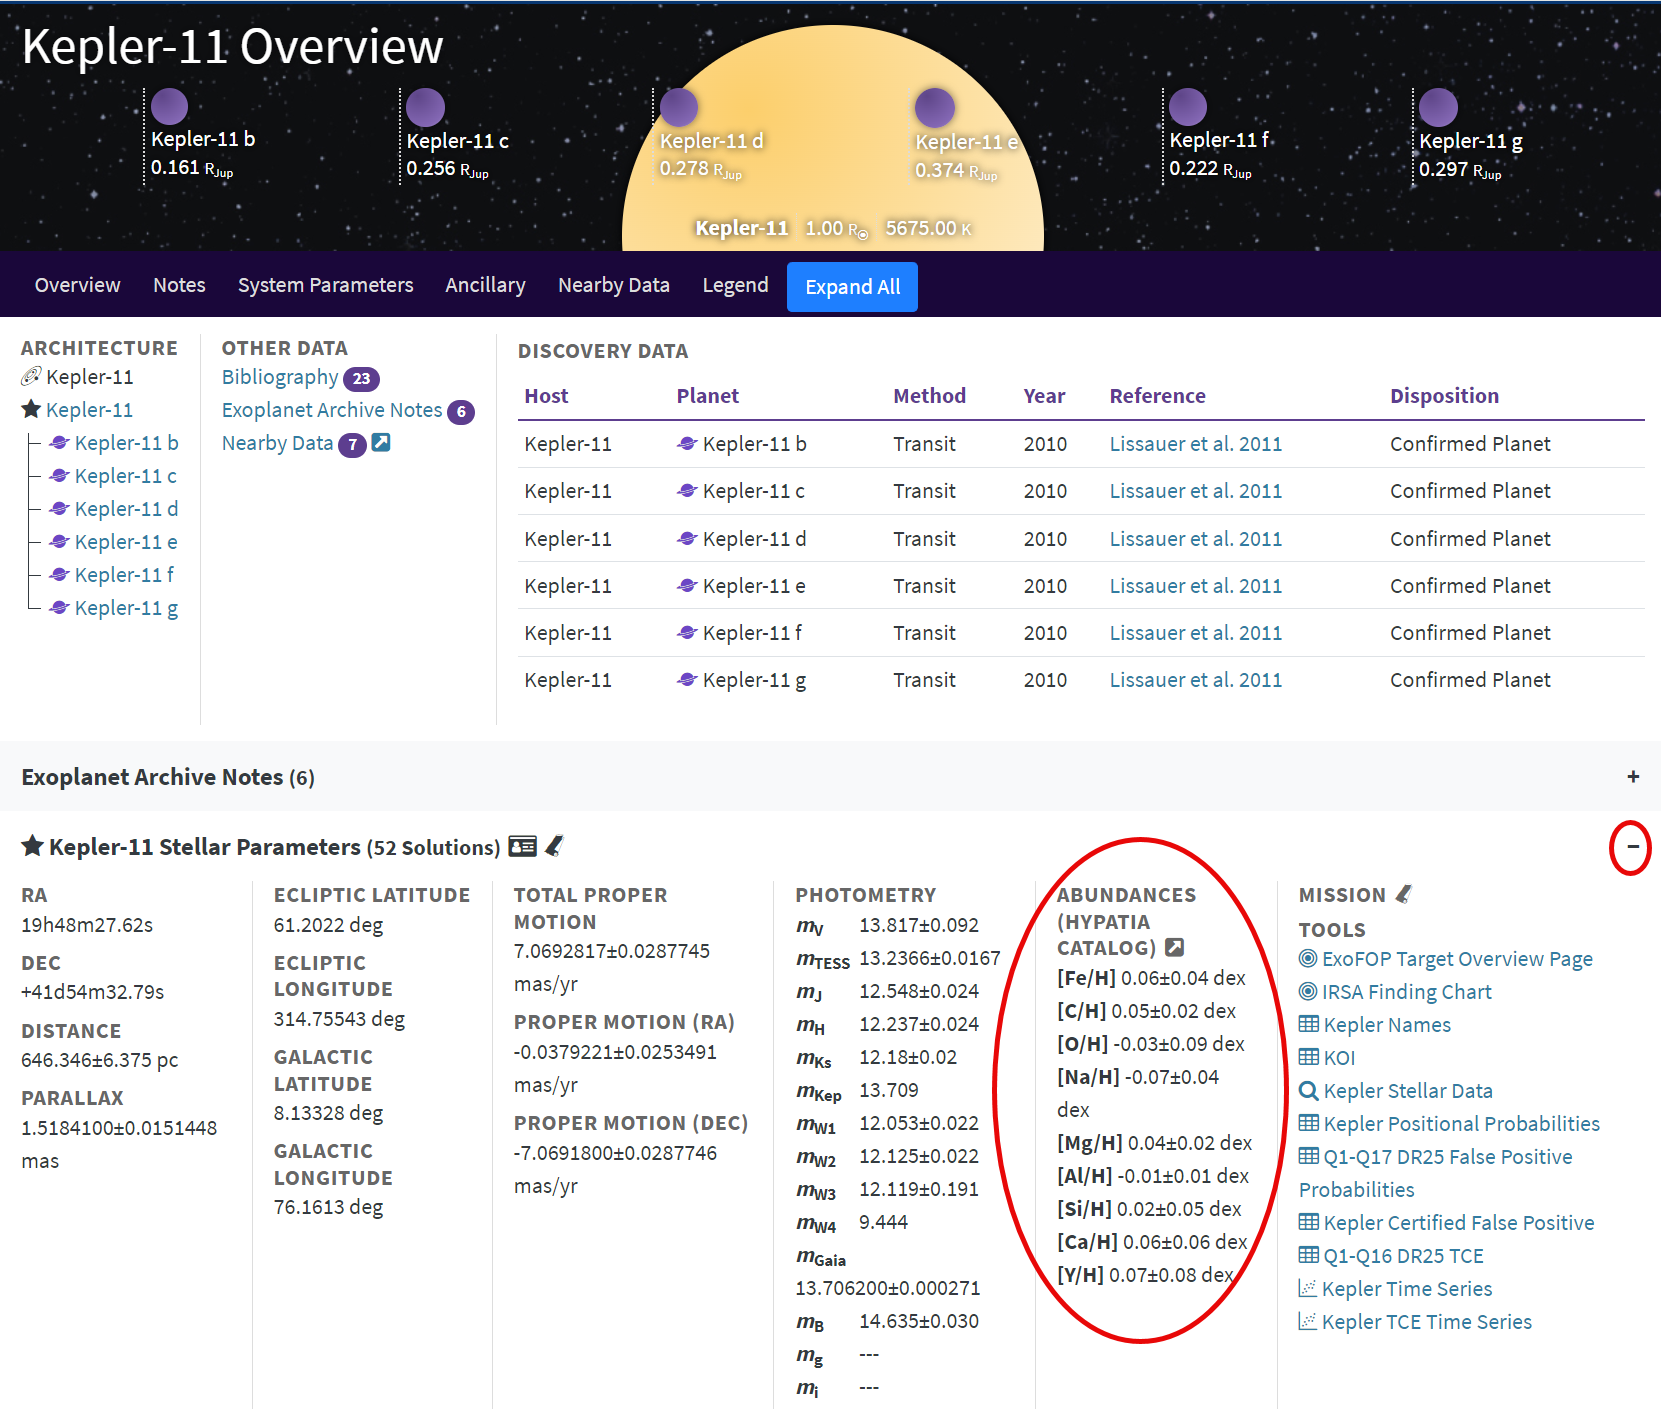This screenshot has width=1661, height=1409.
Task: Click the Kepler-11 f planet circle in the banner
Action: click(x=1188, y=107)
